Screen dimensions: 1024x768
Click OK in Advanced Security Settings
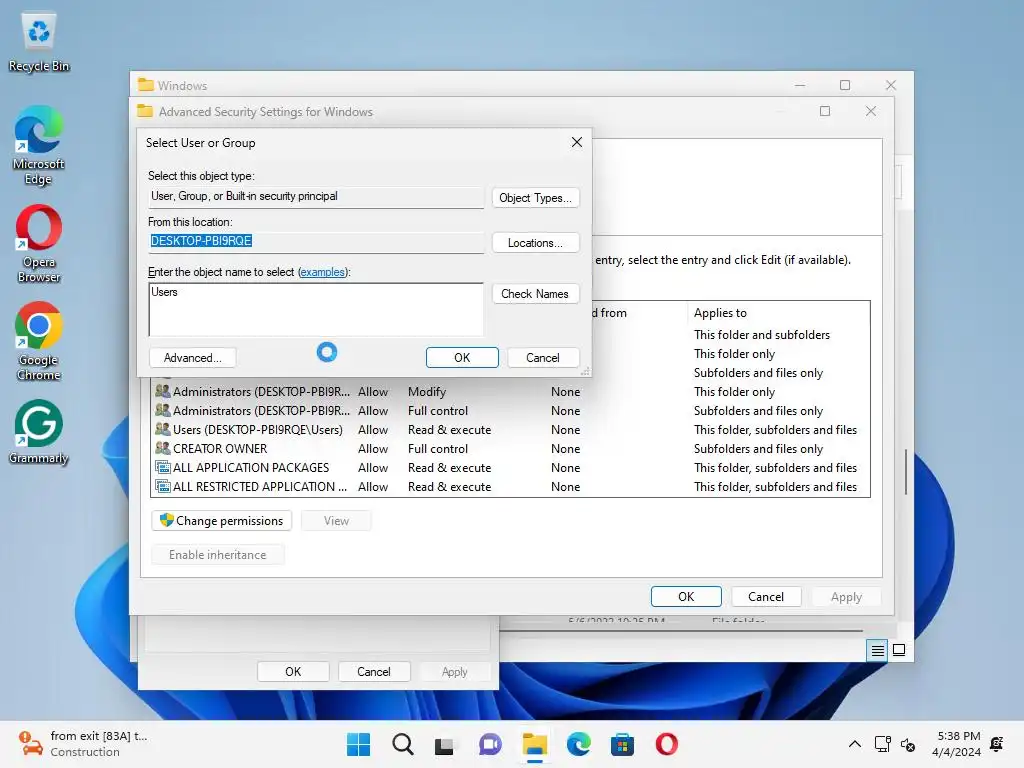click(686, 597)
